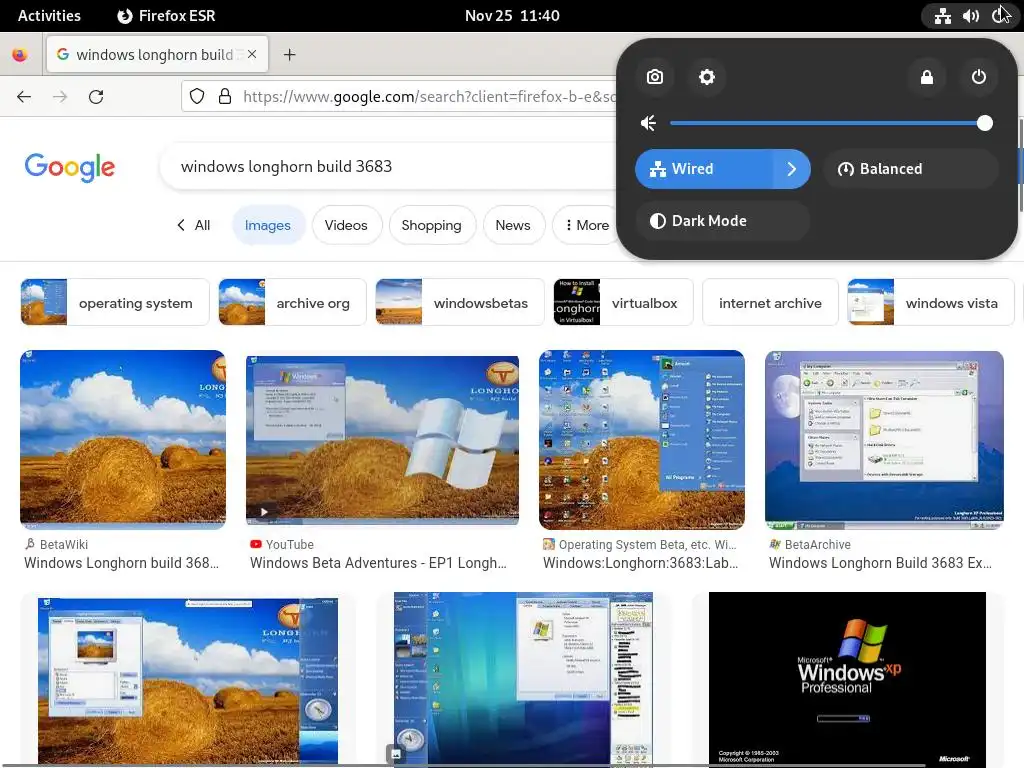Screen dimensions: 1024x768
Task: Filter images by windows vista chip
Action: tap(931, 302)
